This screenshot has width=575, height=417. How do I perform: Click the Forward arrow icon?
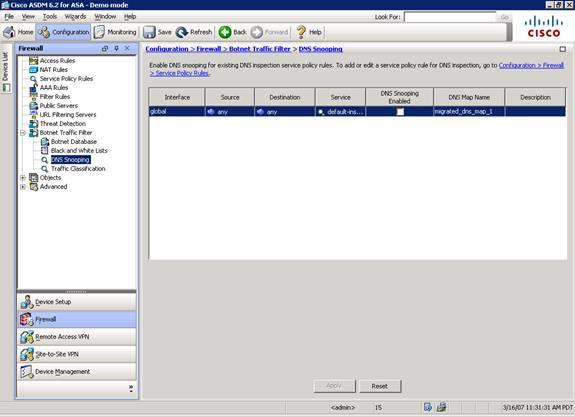pos(257,32)
